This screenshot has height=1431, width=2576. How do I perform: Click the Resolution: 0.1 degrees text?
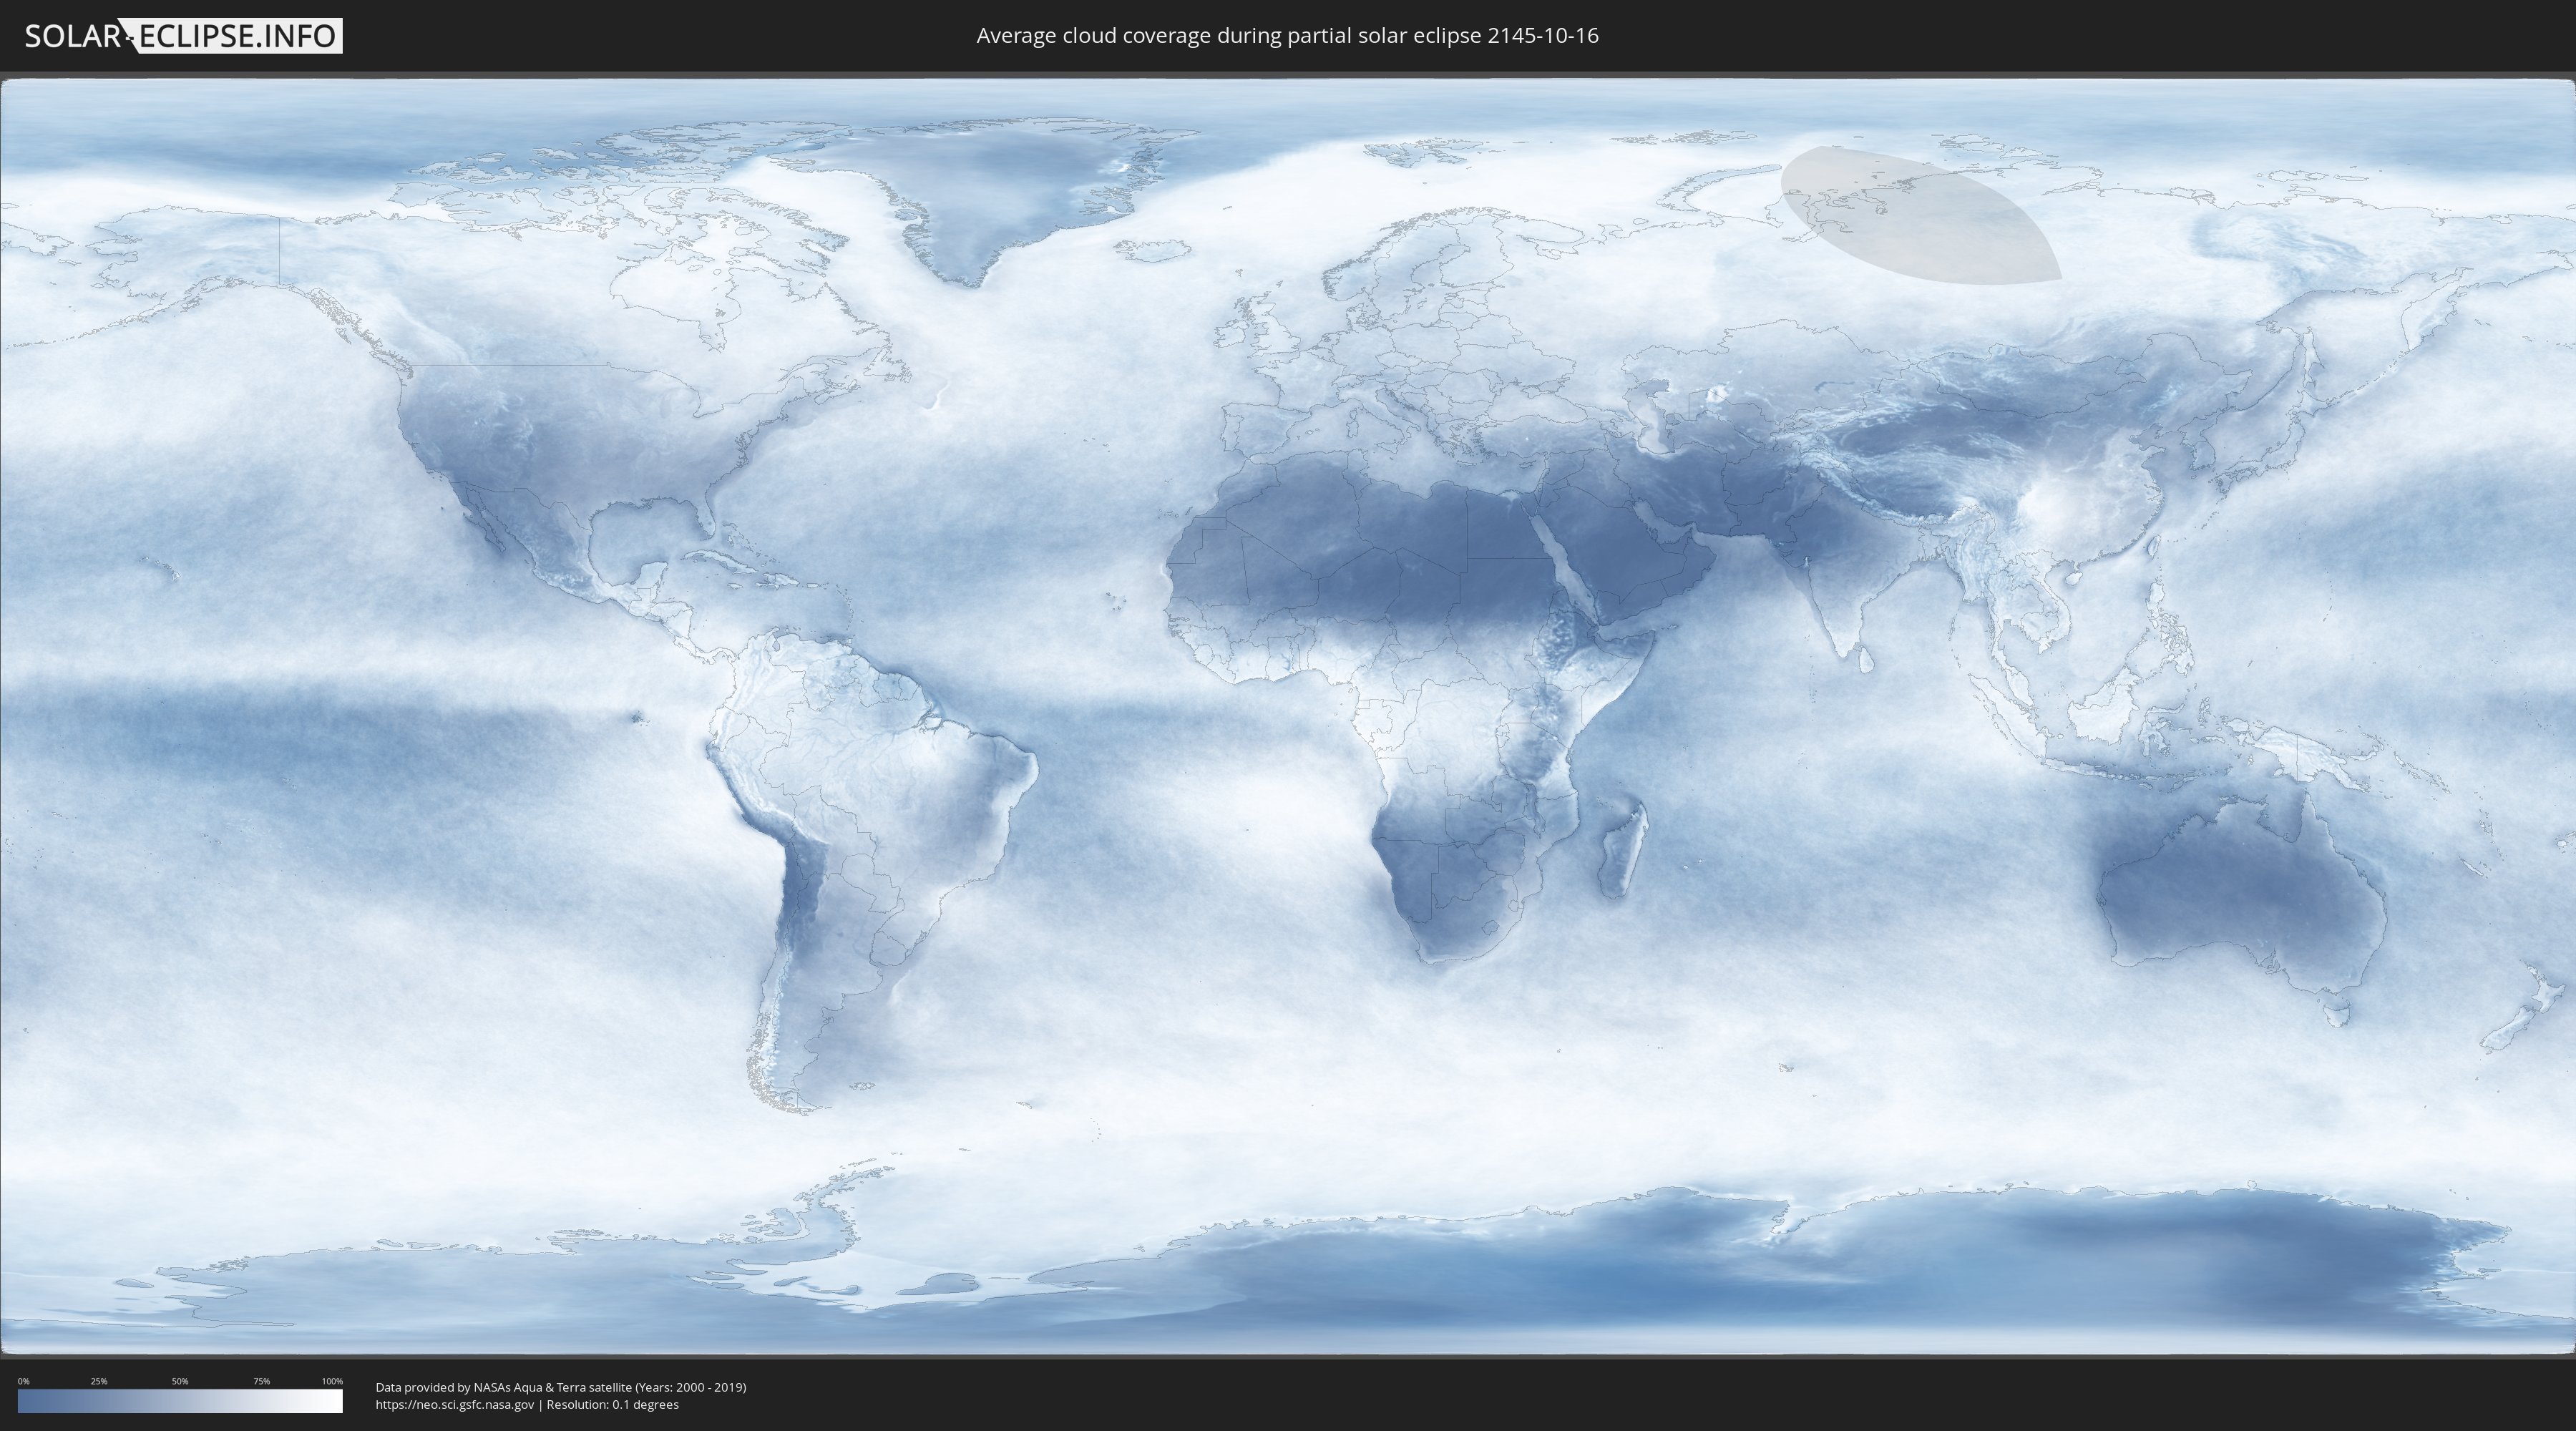tap(612, 1405)
